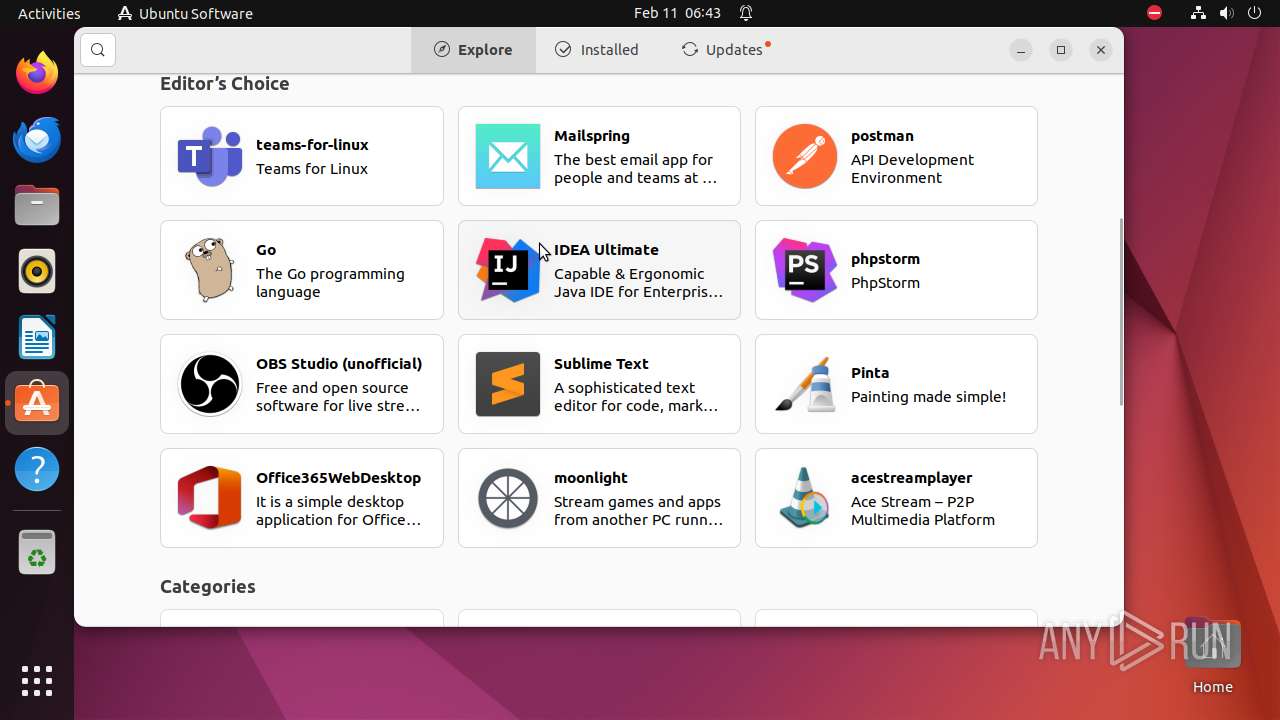Screen dimensions: 1280x720
Task: Click the Office365WebDesktop logo icon
Action: 210,498
